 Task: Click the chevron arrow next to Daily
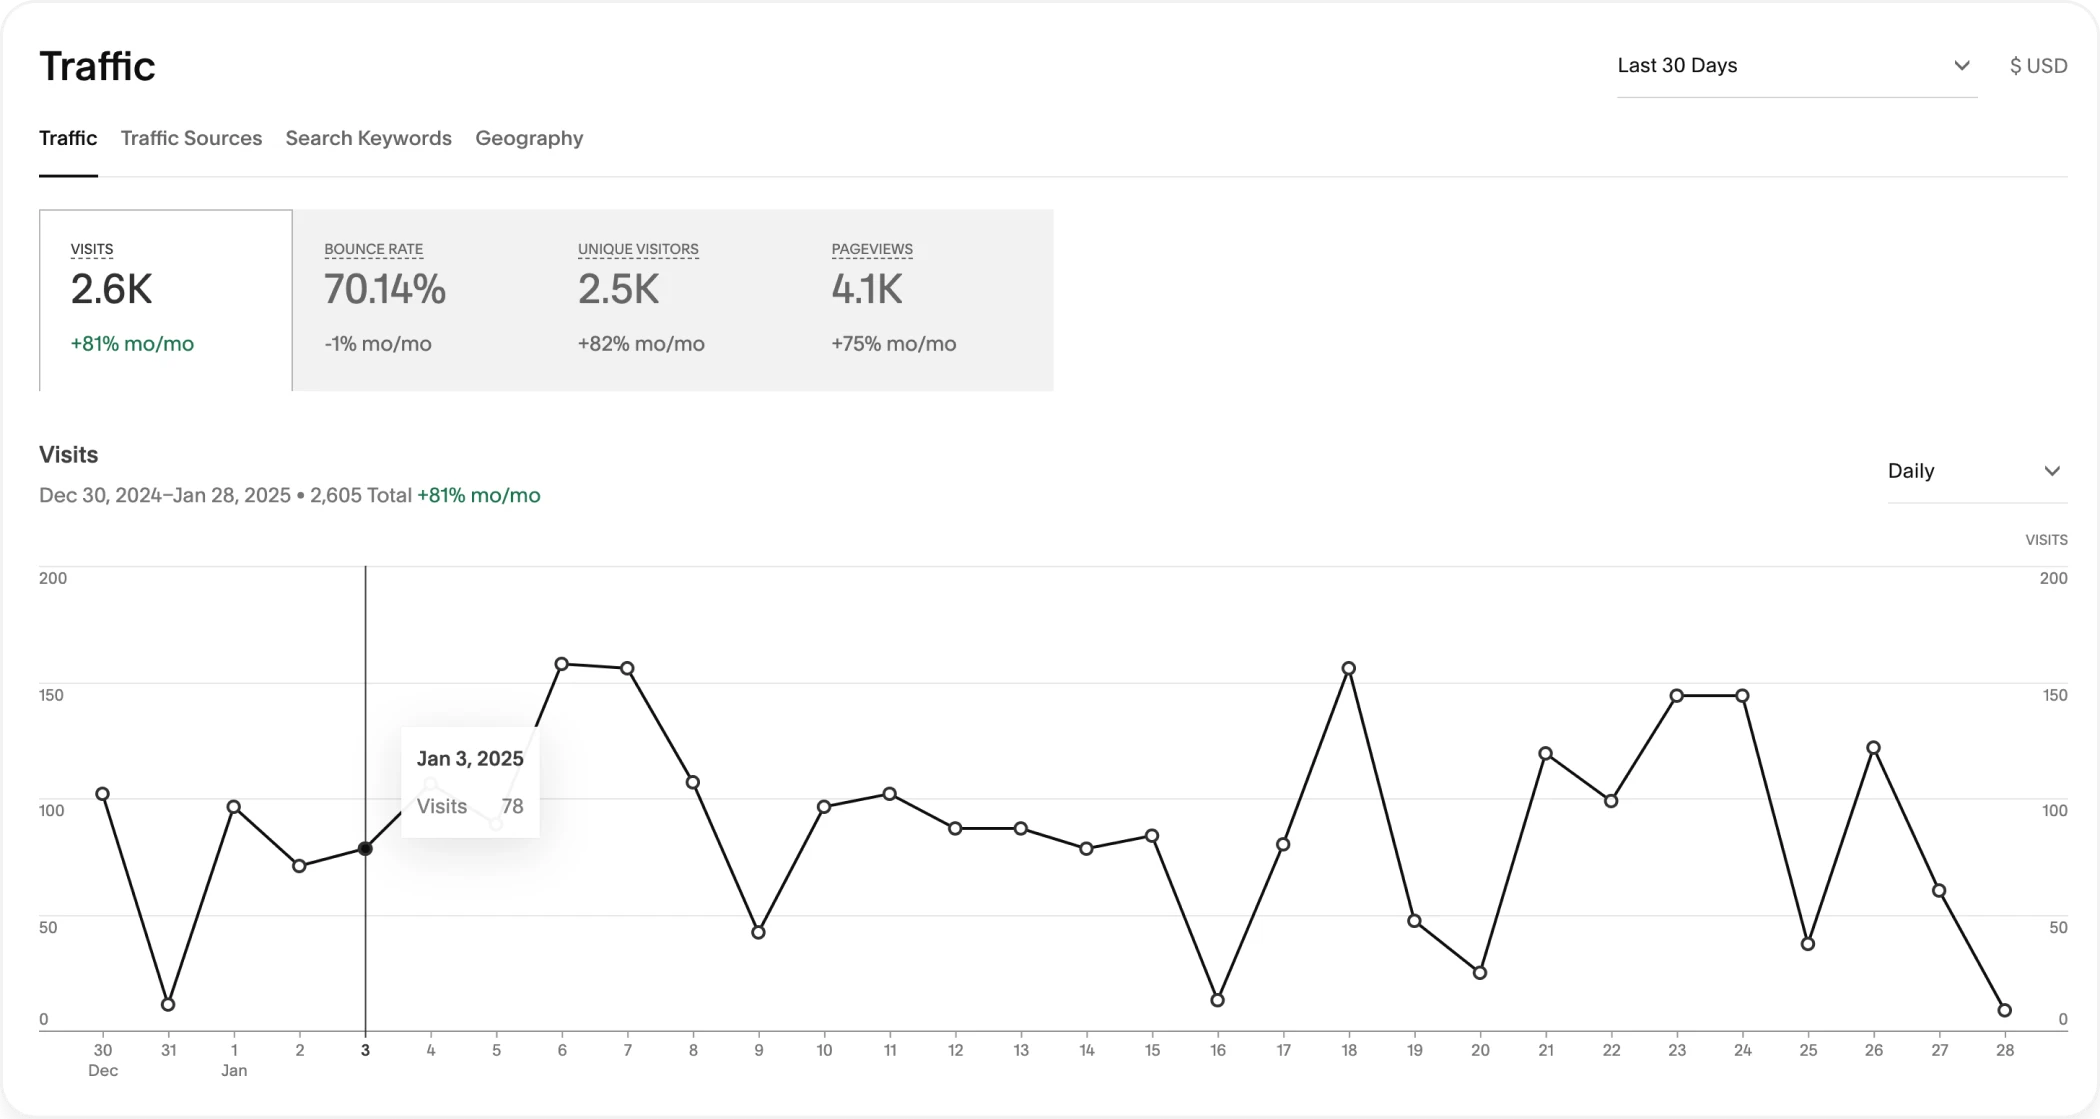(x=2052, y=471)
